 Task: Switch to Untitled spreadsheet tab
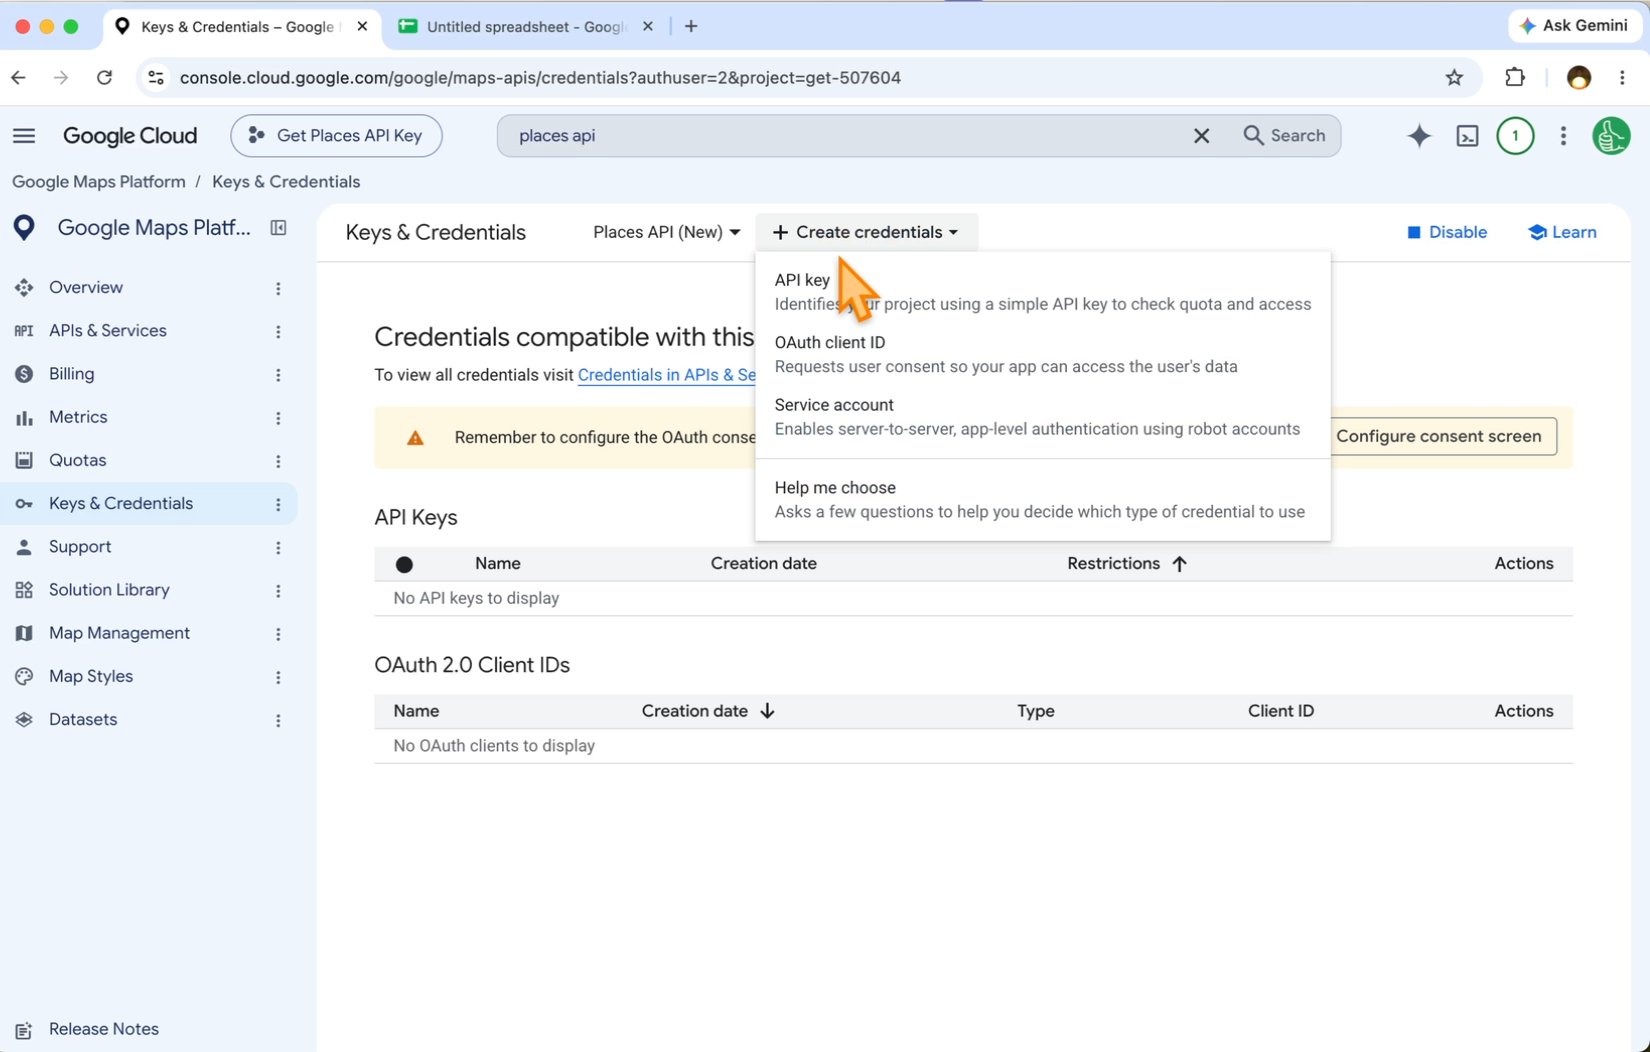(x=527, y=27)
